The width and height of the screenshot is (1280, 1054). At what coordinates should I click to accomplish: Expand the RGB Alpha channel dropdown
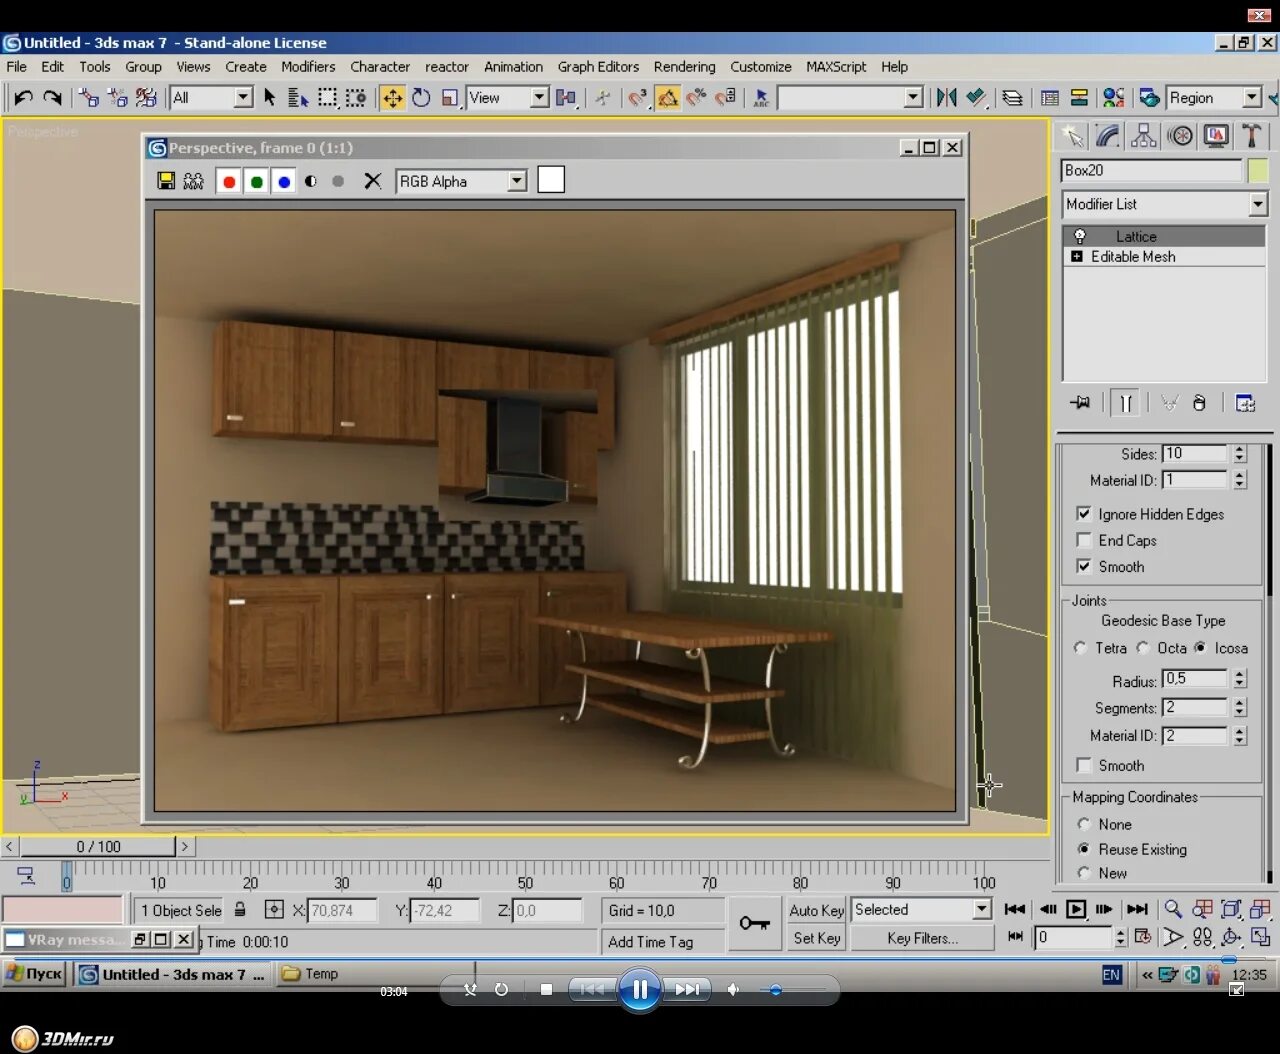click(516, 181)
